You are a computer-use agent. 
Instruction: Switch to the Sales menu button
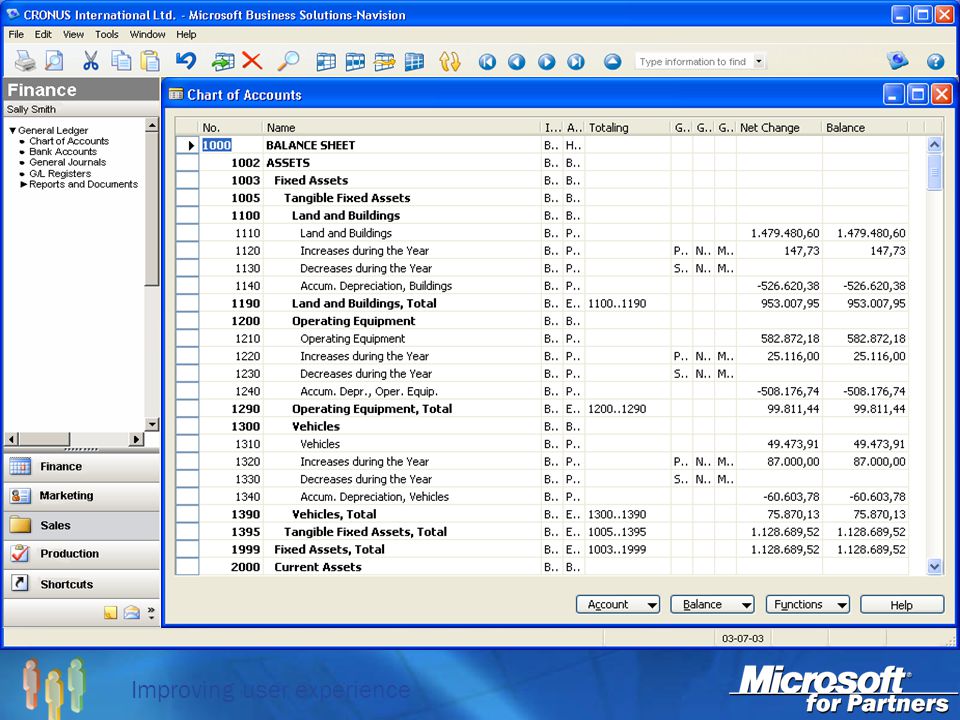(82, 525)
